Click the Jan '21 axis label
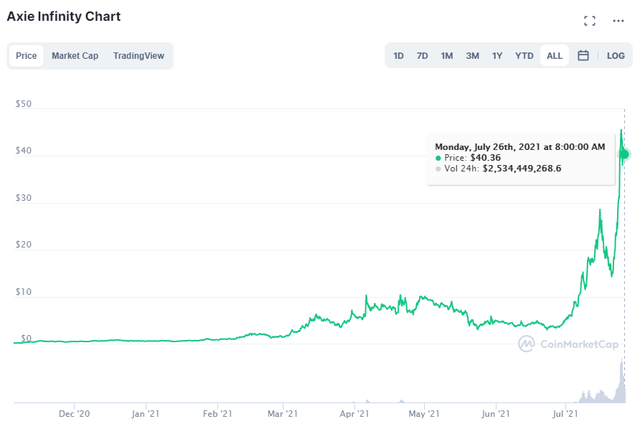The width and height of the screenshot is (640, 424). tap(145, 414)
